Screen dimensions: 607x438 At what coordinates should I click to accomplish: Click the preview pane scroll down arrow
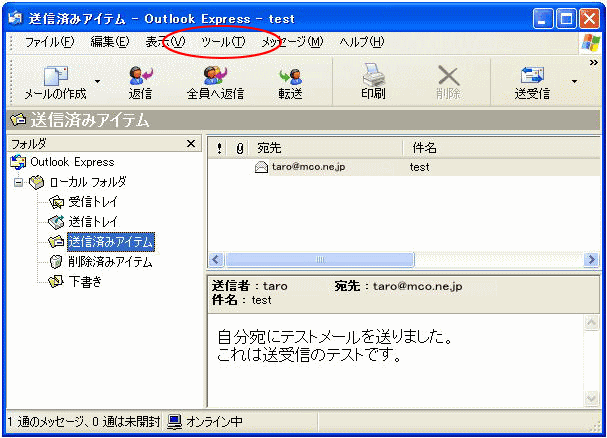[x=592, y=398]
